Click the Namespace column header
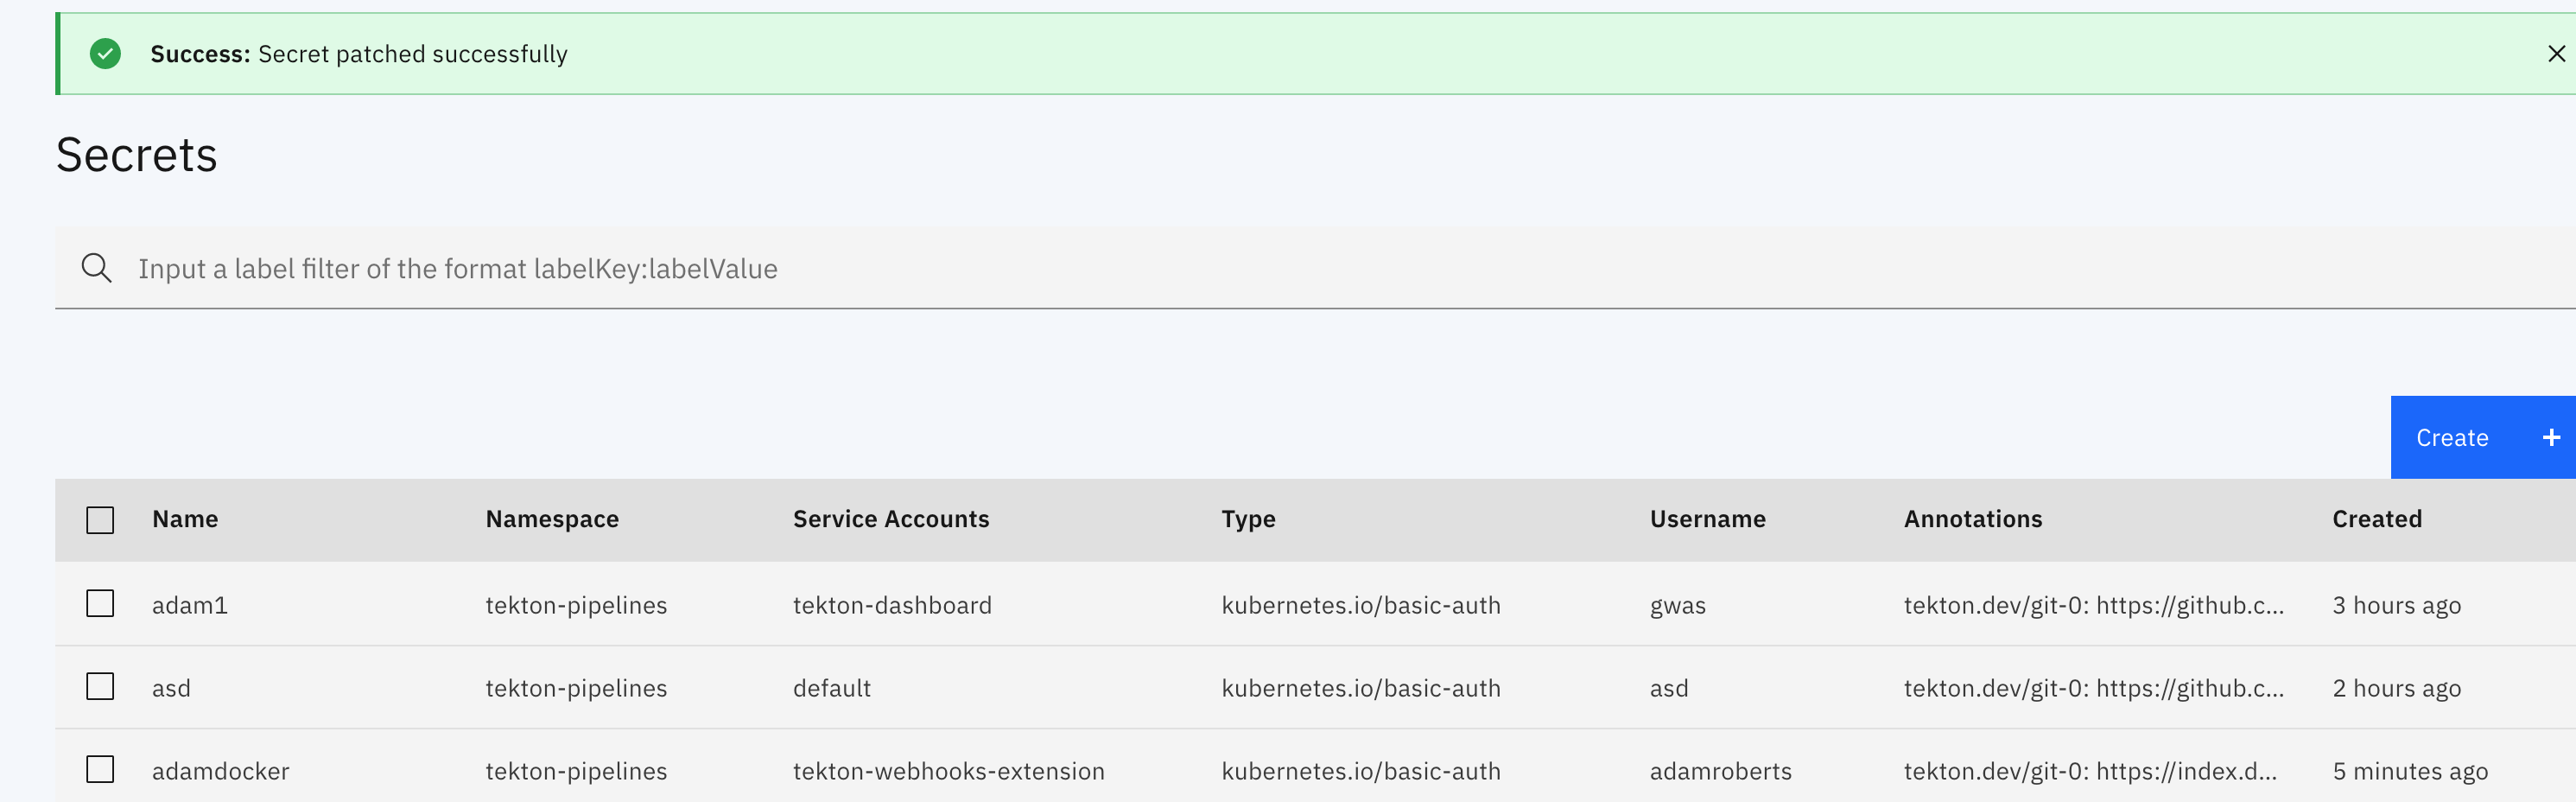This screenshot has height=802, width=2576. (552, 518)
